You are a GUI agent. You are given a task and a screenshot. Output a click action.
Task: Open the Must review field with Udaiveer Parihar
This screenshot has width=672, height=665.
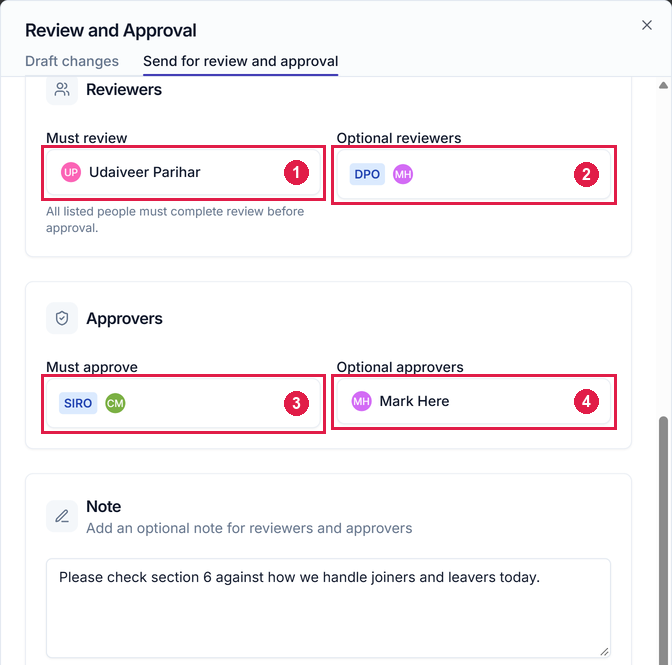point(183,172)
